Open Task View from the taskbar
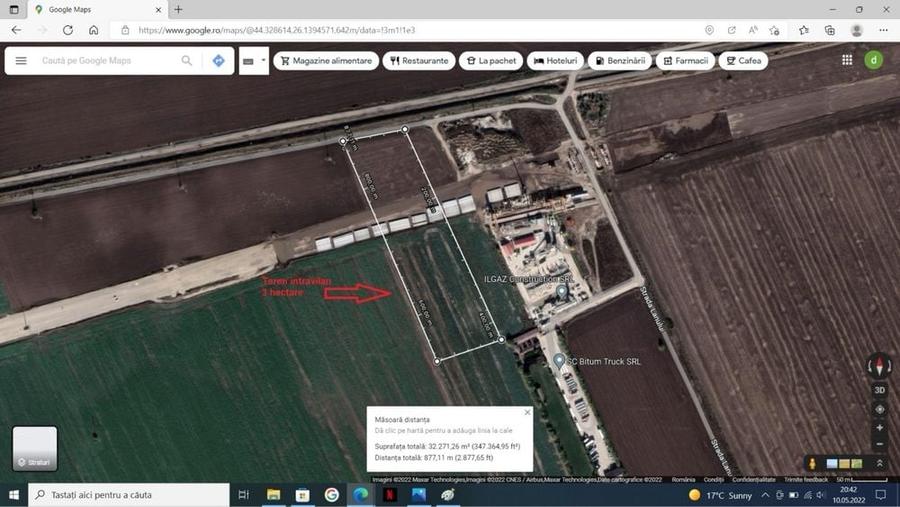Image resolution: width=900 pixels, height=507 pixels. tap(243, 494)
